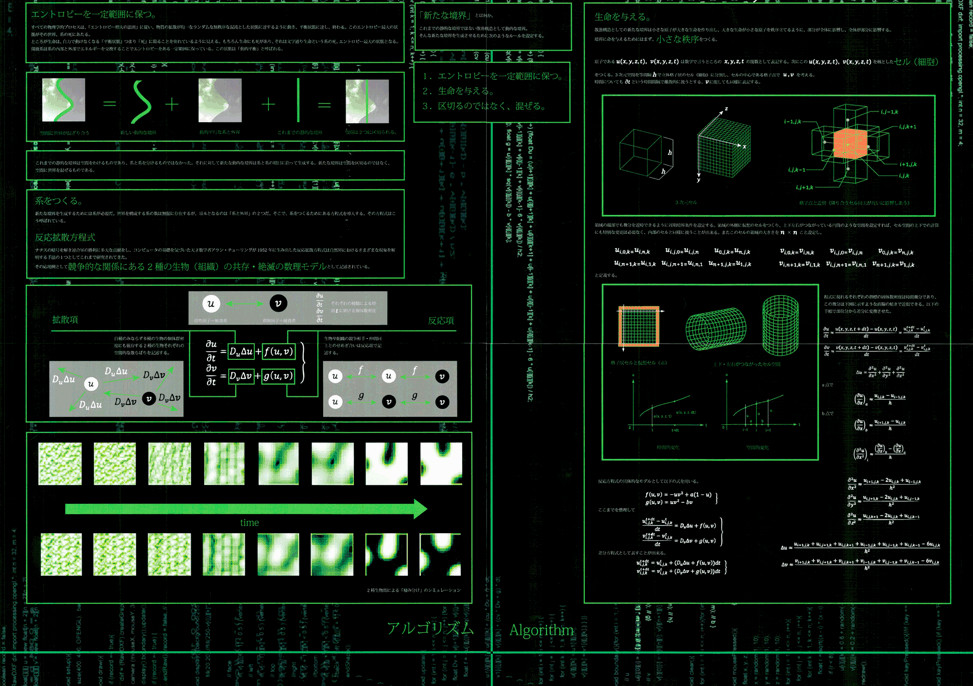The width and height of the screenshot is (973, 686).
Task: Select the white u circle above equations
Action: (x=210, y=304)
